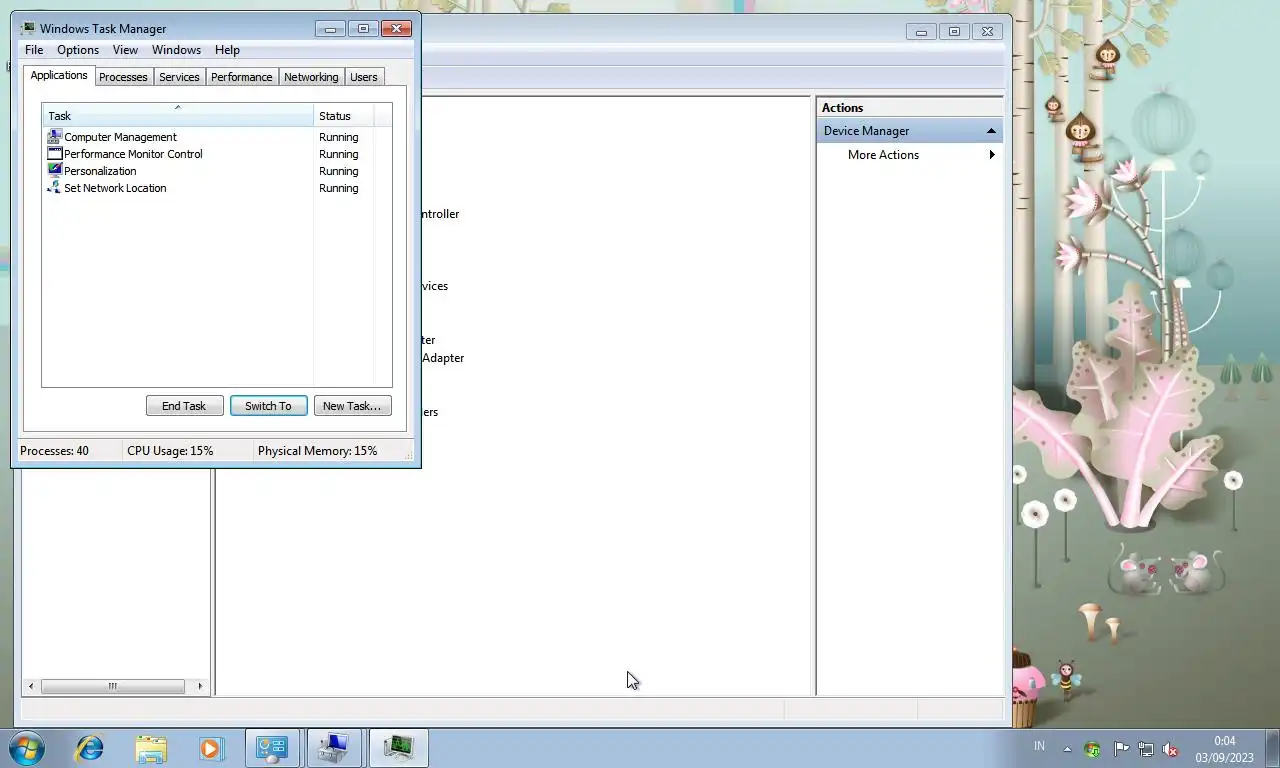Click the Actions pane header
This screenshot has width=1280, height=768.
pyautogui.click(x=910, y=108)
